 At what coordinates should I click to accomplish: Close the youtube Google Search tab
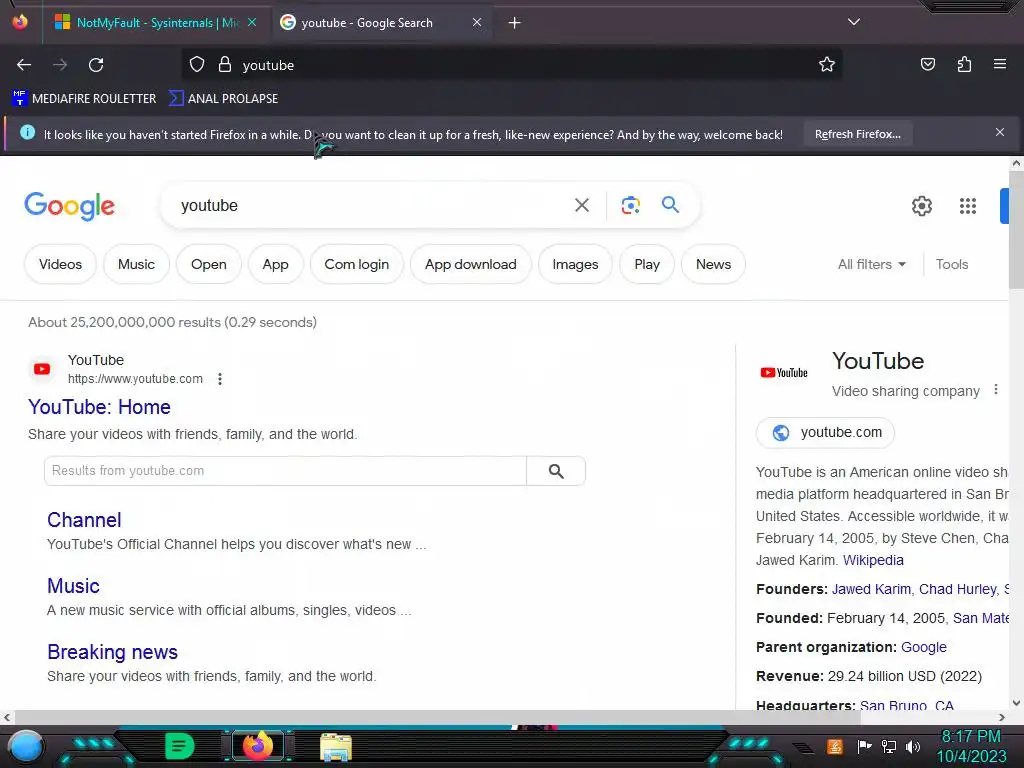477,22
